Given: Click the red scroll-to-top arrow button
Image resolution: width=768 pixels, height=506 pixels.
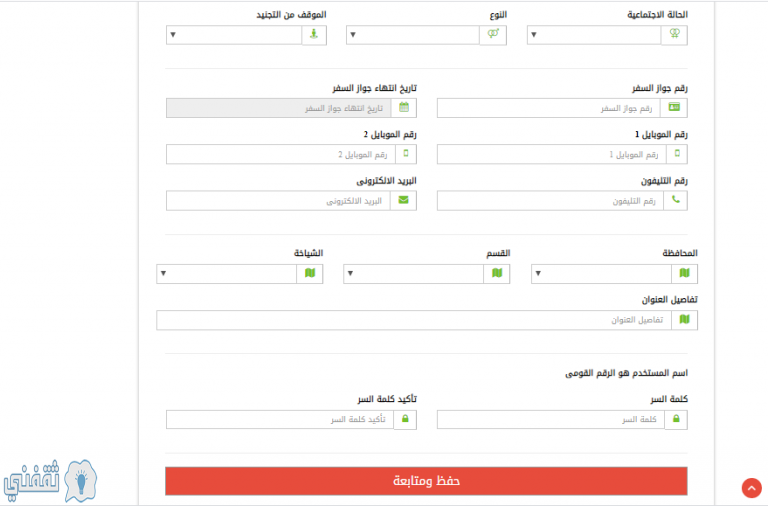Looking at the screenshot, I should 751,488.
